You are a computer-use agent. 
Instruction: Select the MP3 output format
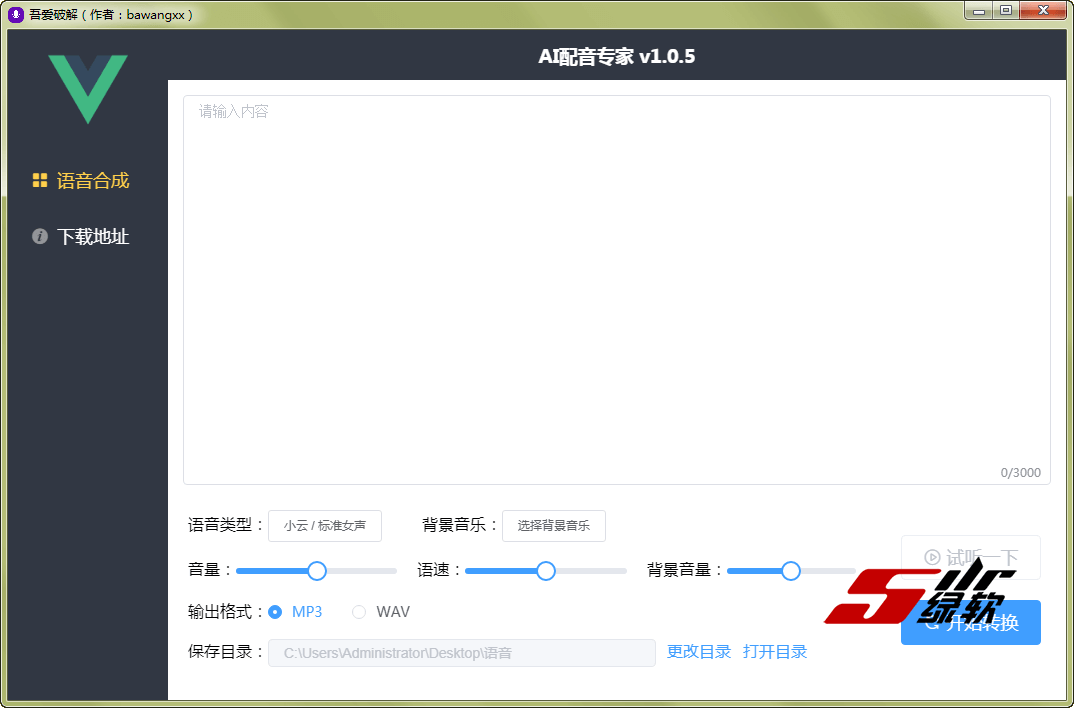pyautogui.click(x=276, y=612)
